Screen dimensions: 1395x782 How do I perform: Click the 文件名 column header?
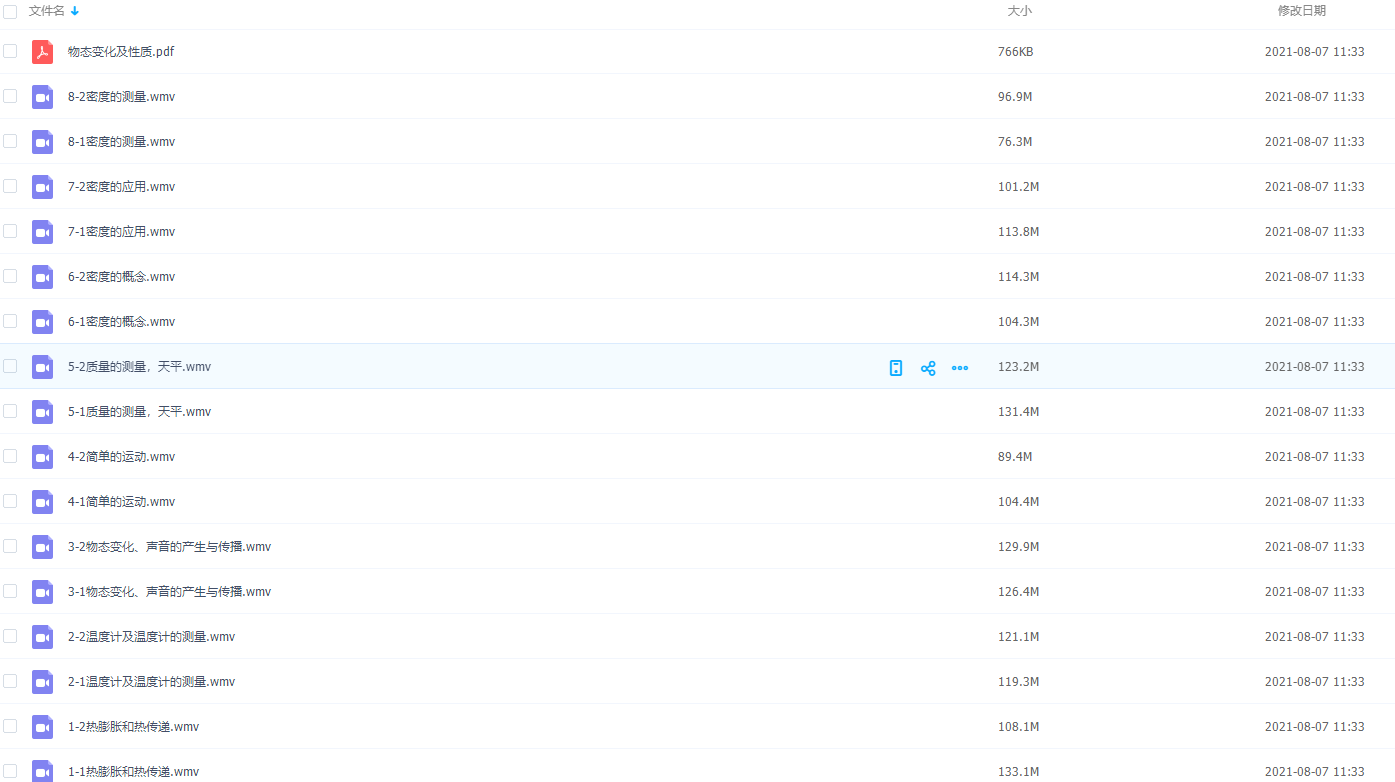tap(46, 11)
